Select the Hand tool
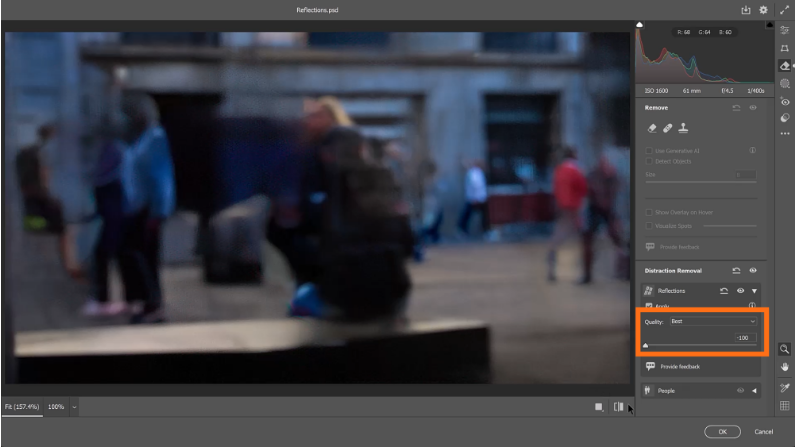This screenshot has width=795, height=448. pos(785,367)
